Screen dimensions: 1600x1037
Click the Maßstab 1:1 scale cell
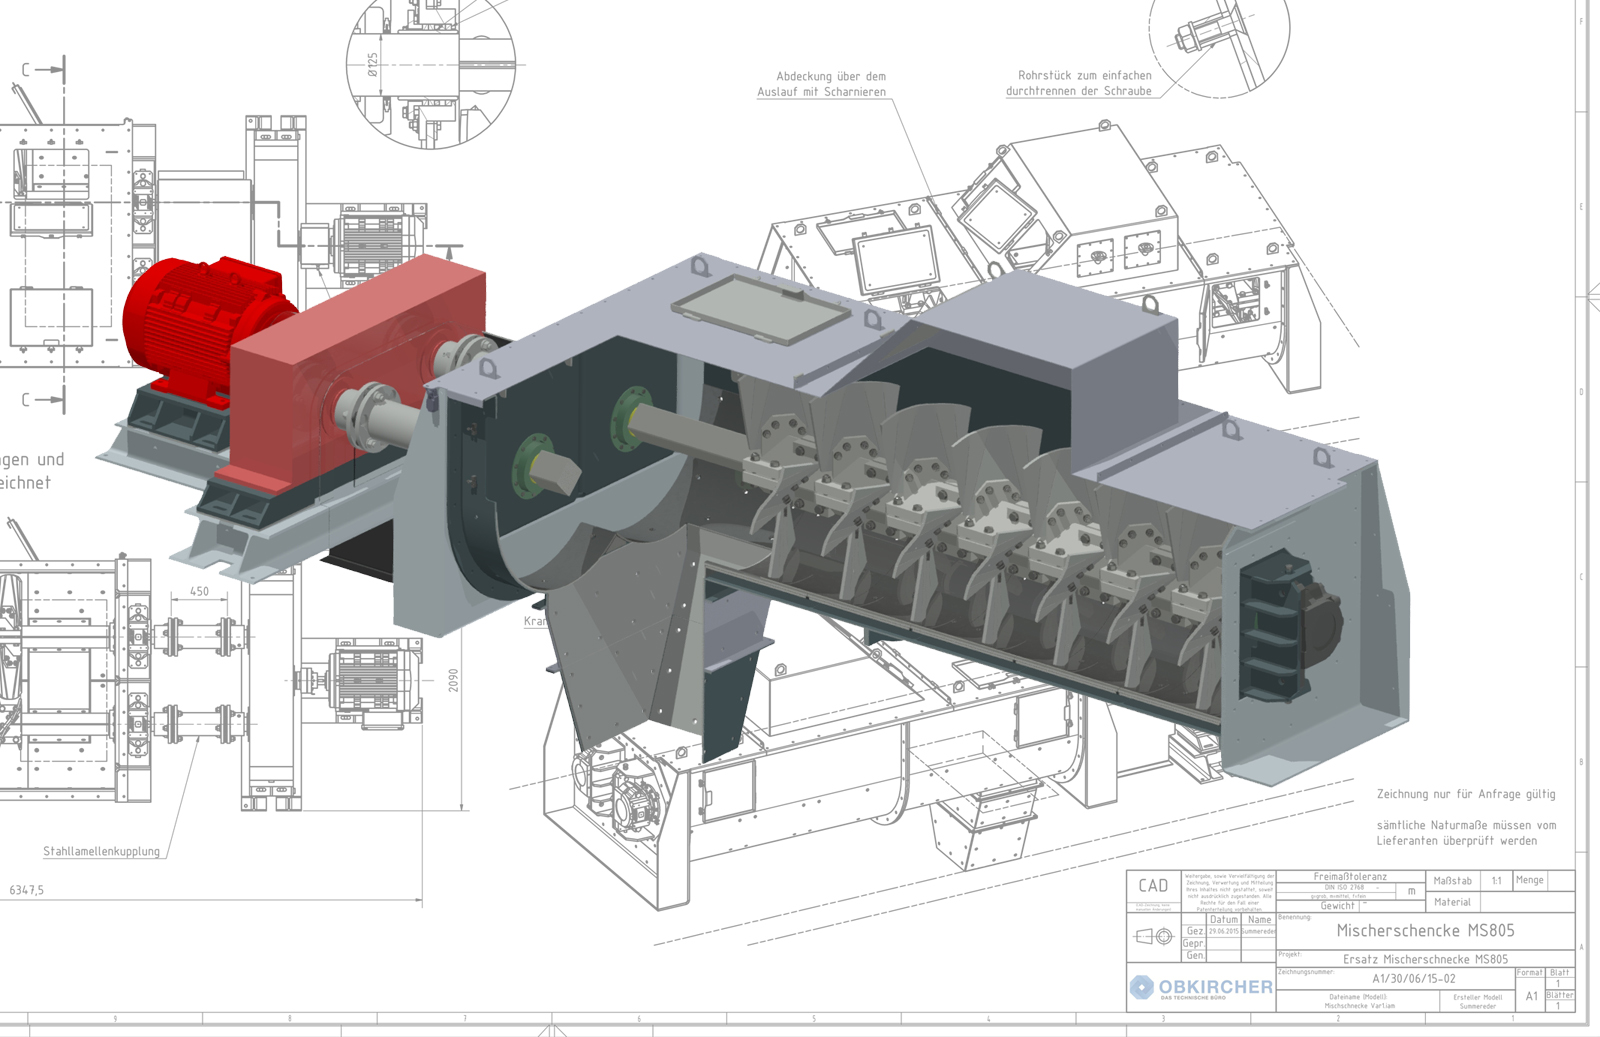1496,881
